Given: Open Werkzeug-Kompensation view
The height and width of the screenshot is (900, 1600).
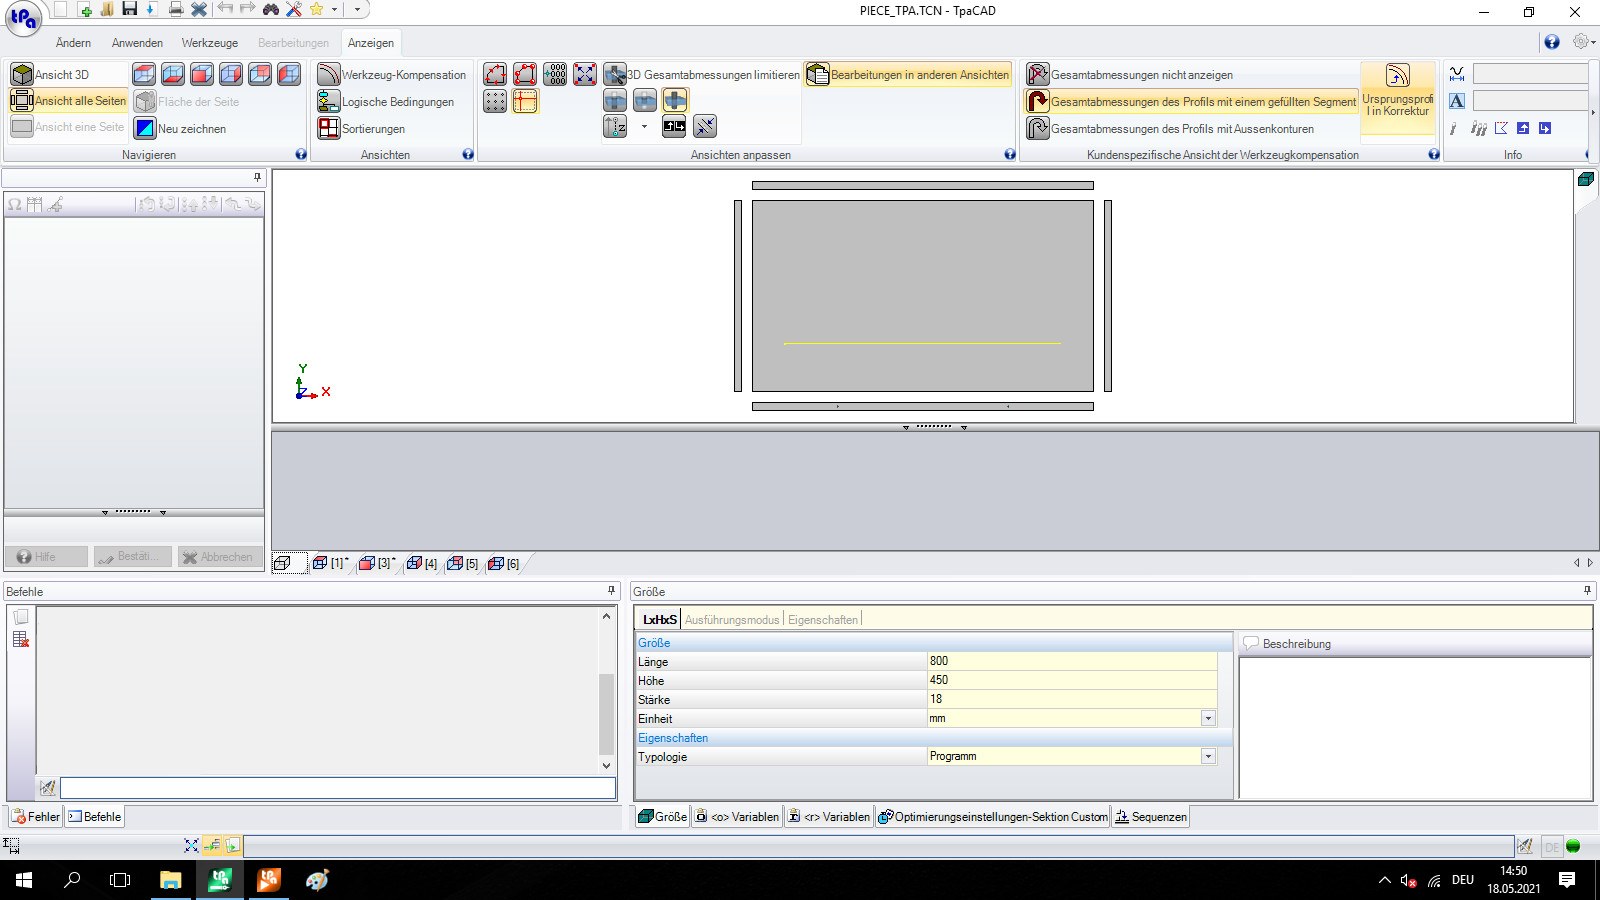Looking at the screenshot, I should click(x=329, y=75).
